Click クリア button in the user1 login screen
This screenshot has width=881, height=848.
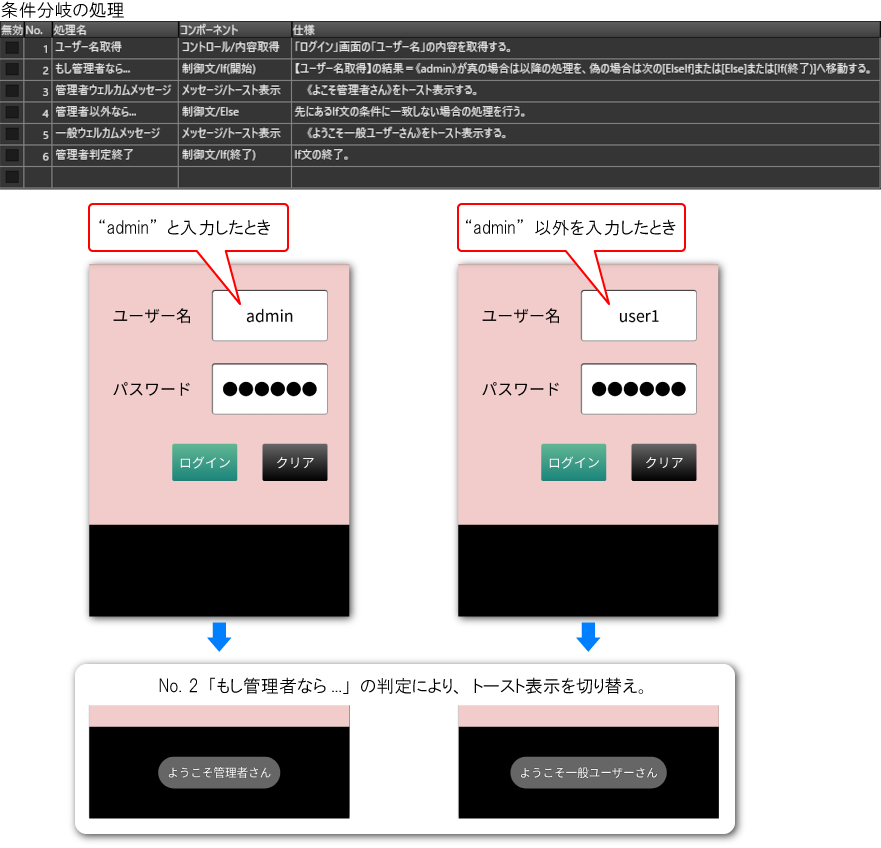click(x=664, y=462)
